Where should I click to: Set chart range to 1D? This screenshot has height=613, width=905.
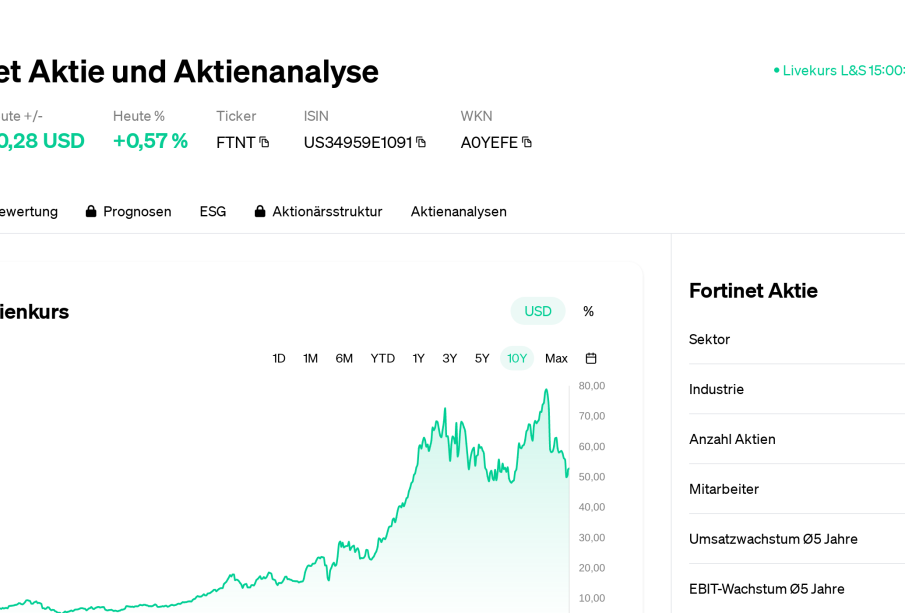pos(279,358)
